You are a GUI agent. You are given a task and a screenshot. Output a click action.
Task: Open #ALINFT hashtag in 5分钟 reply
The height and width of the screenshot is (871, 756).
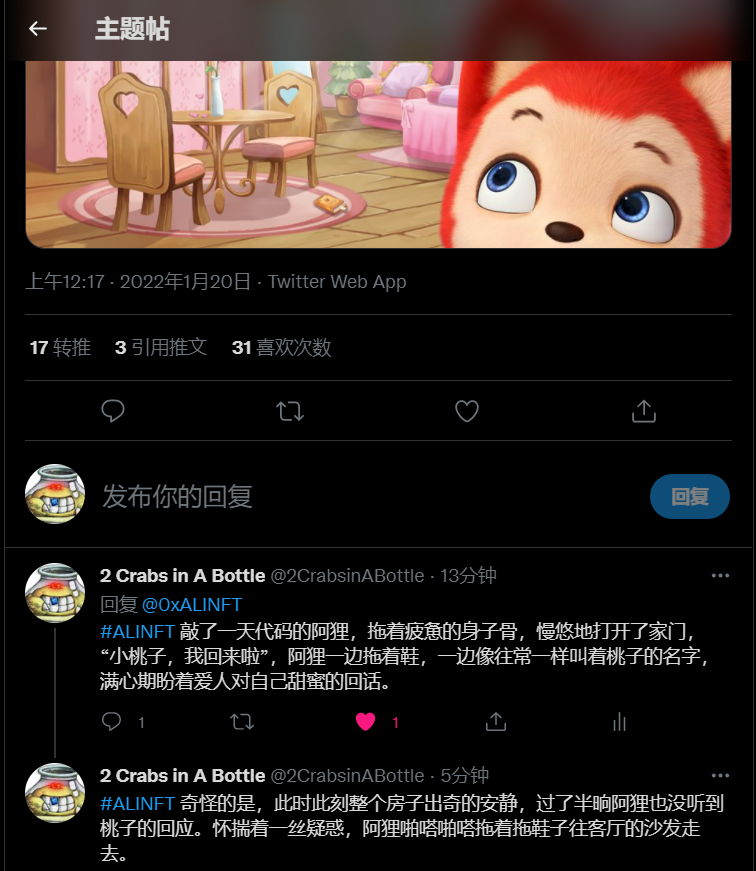point(137,803)
